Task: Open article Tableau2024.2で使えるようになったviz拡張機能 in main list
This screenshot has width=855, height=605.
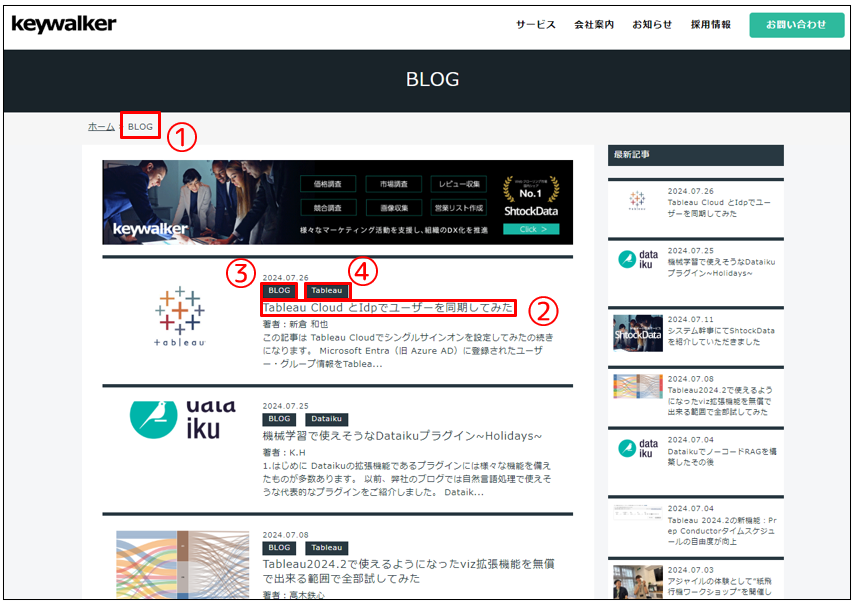Action: tap(408, 571)
